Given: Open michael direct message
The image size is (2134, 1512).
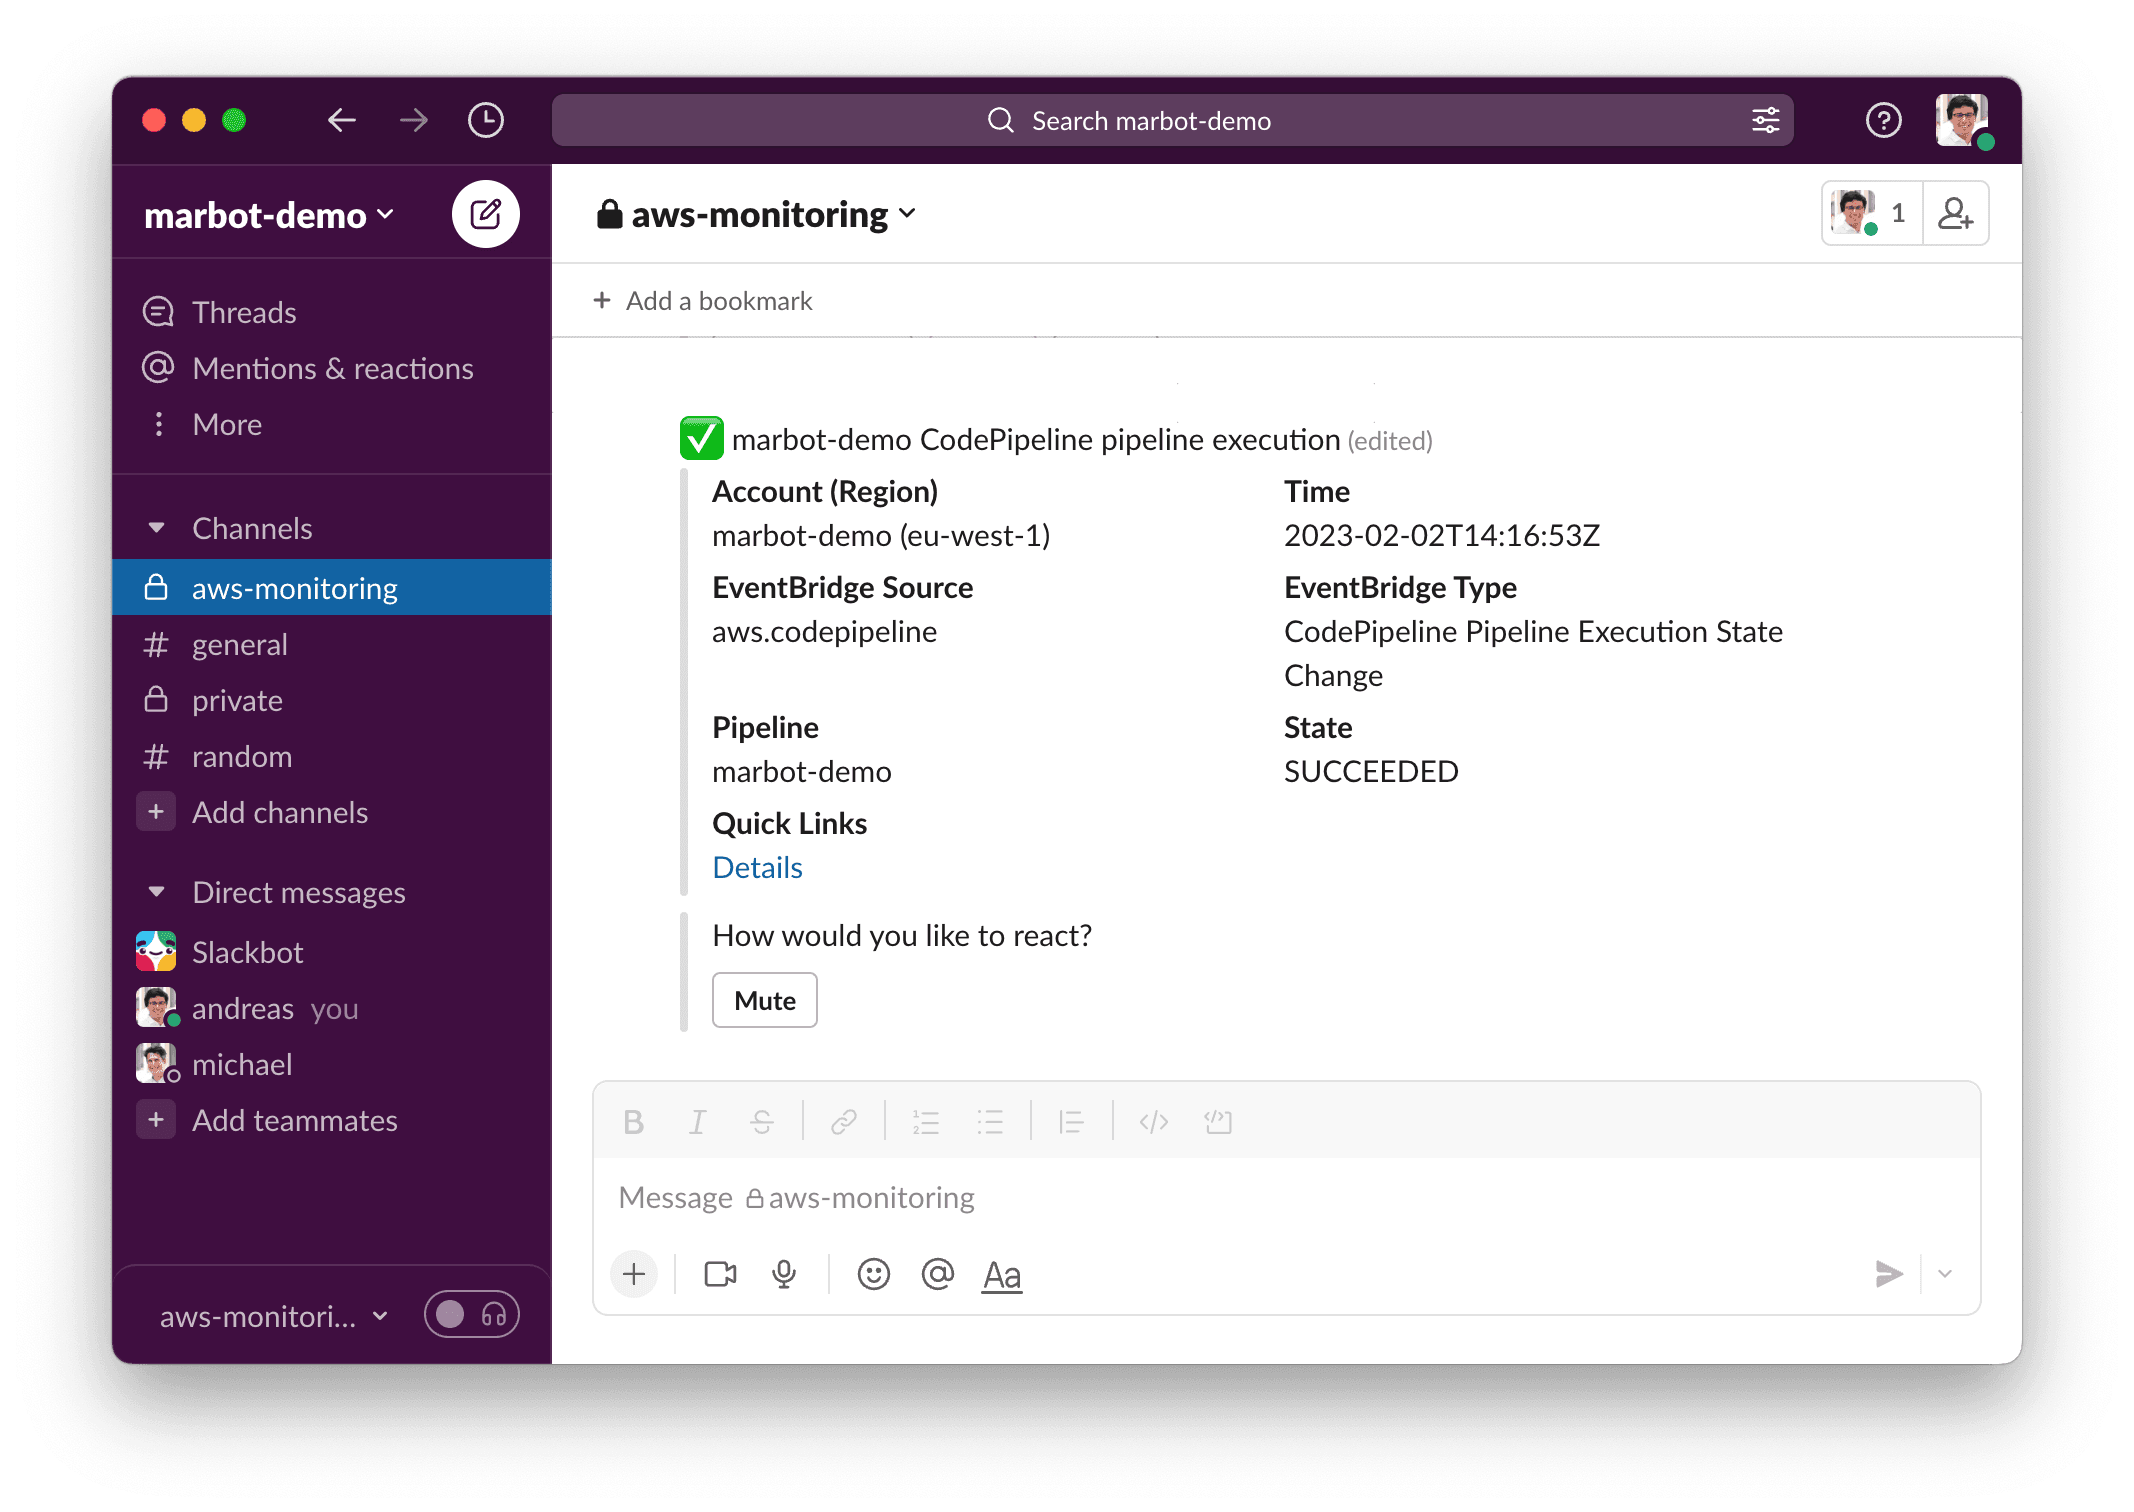Looking at the screenshot, I should (332, 1064).
